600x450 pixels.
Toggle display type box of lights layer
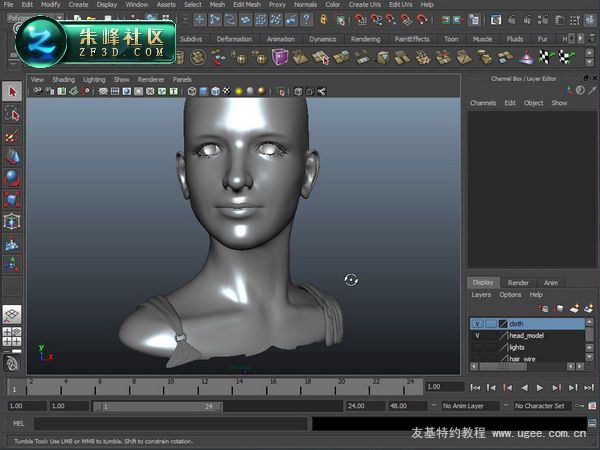pyautogui.click(x=491, y=347)
